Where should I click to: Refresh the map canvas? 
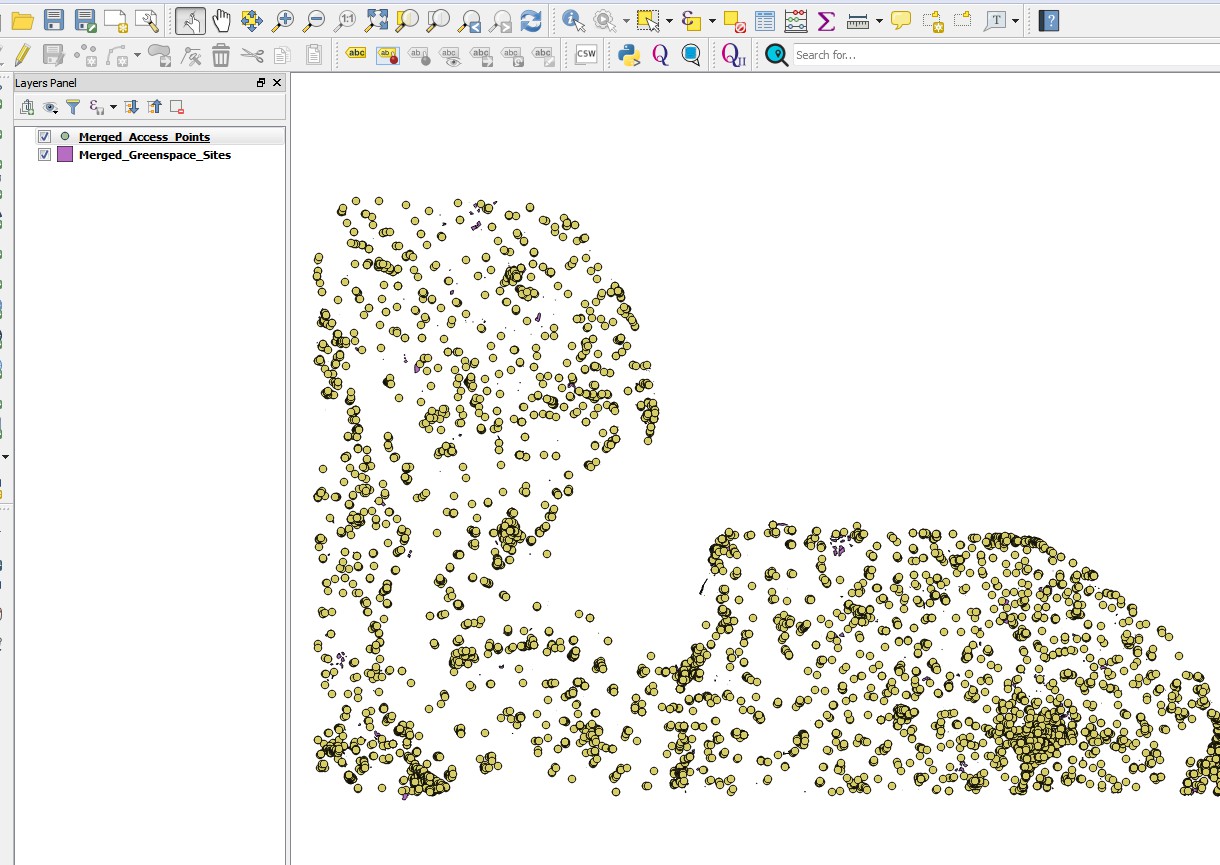pyautogui.click(x=532, y=20)
